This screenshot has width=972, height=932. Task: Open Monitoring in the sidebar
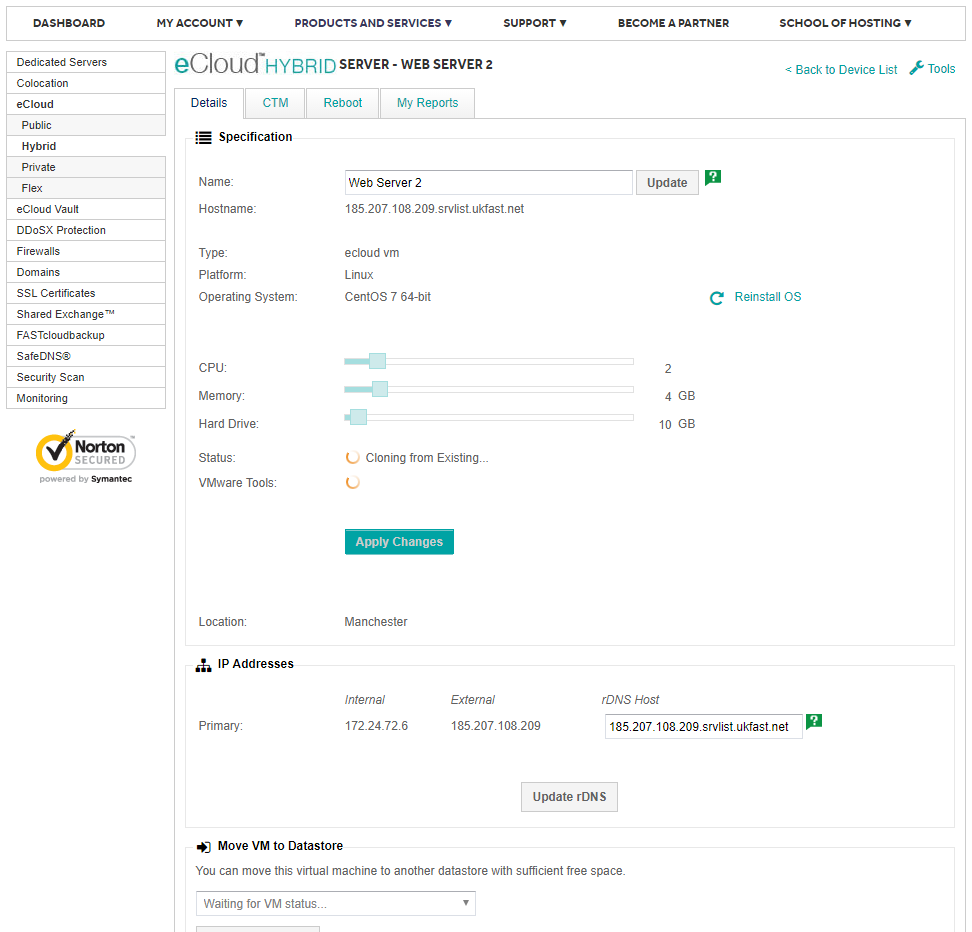pos(86,398)
